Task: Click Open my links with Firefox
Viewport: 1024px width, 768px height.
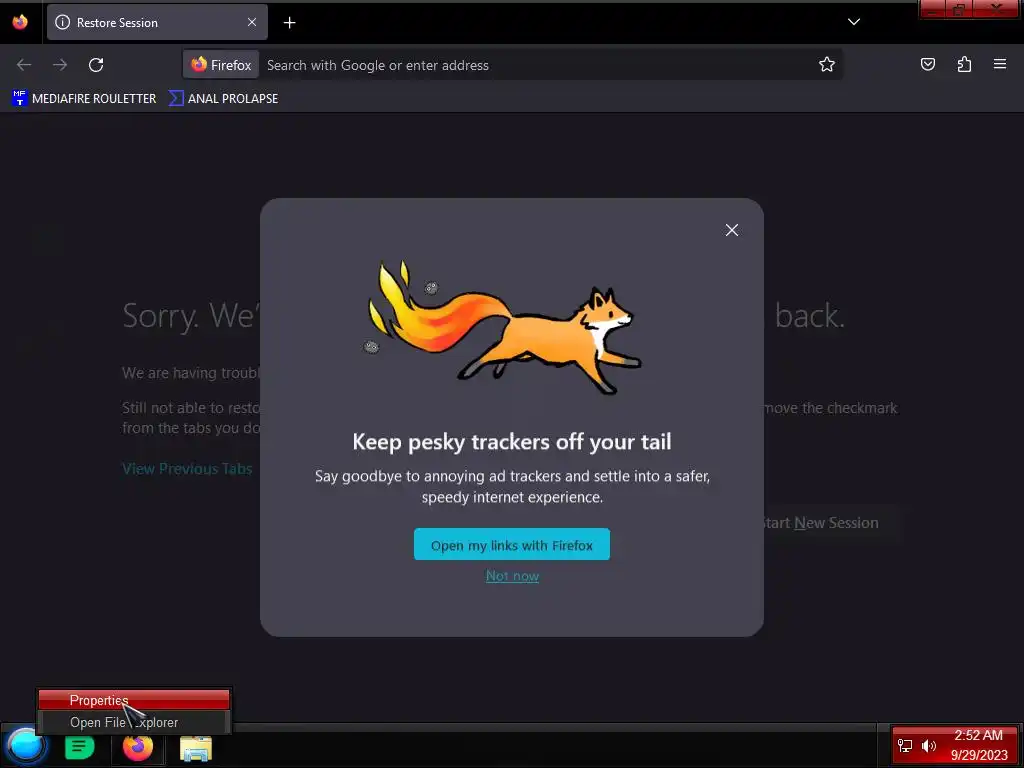Action: coord(512,545)
